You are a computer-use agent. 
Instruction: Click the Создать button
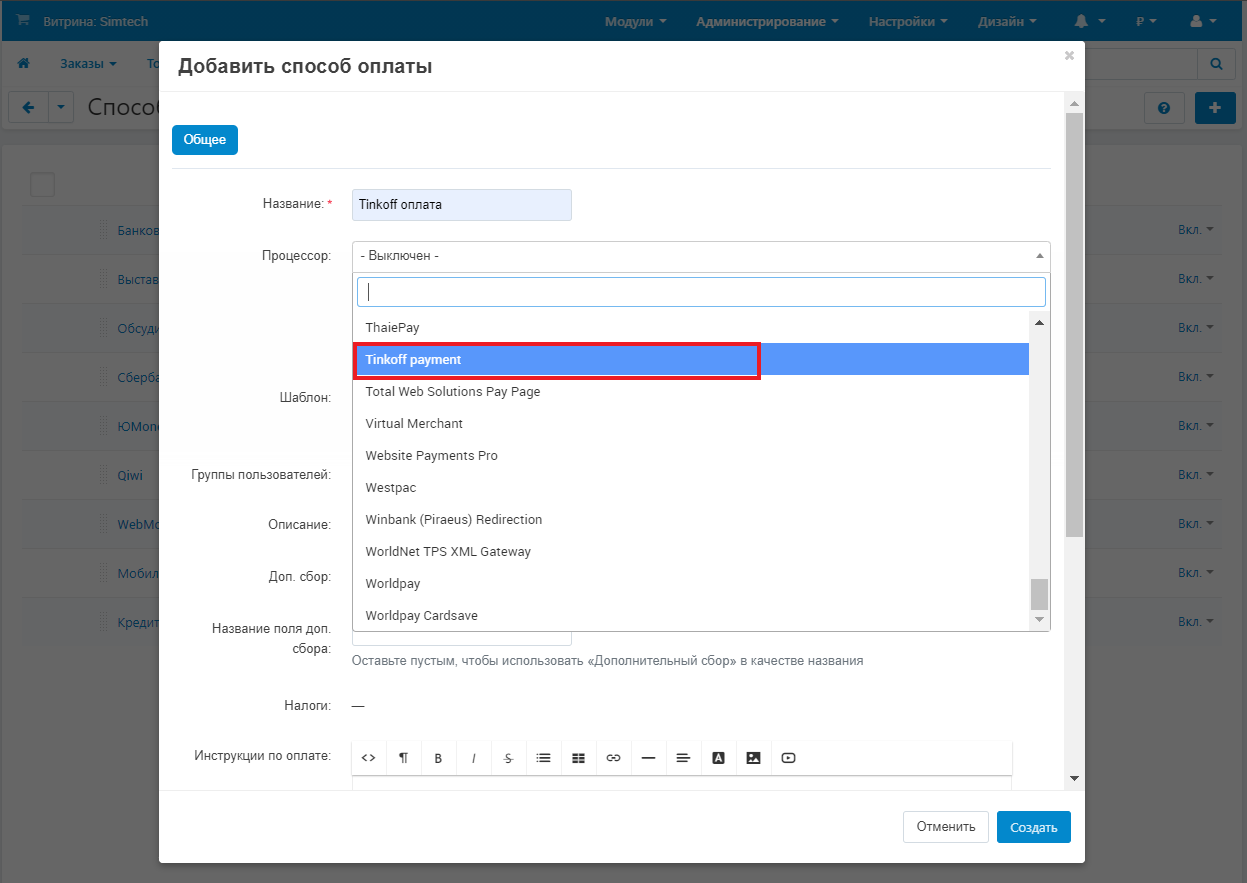pos(1034,827)
